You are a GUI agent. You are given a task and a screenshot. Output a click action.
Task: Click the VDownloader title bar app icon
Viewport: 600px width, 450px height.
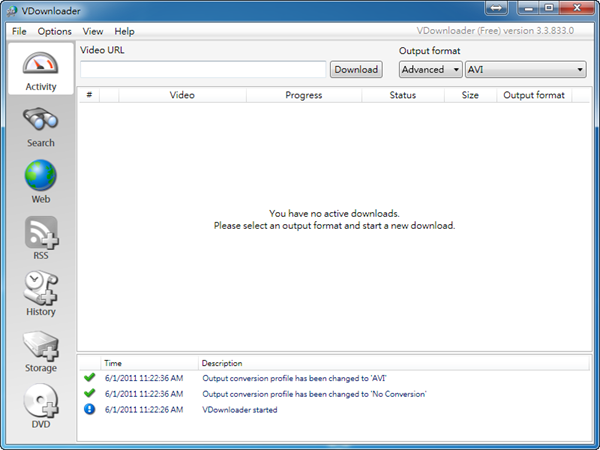click(x=12, y=11)
